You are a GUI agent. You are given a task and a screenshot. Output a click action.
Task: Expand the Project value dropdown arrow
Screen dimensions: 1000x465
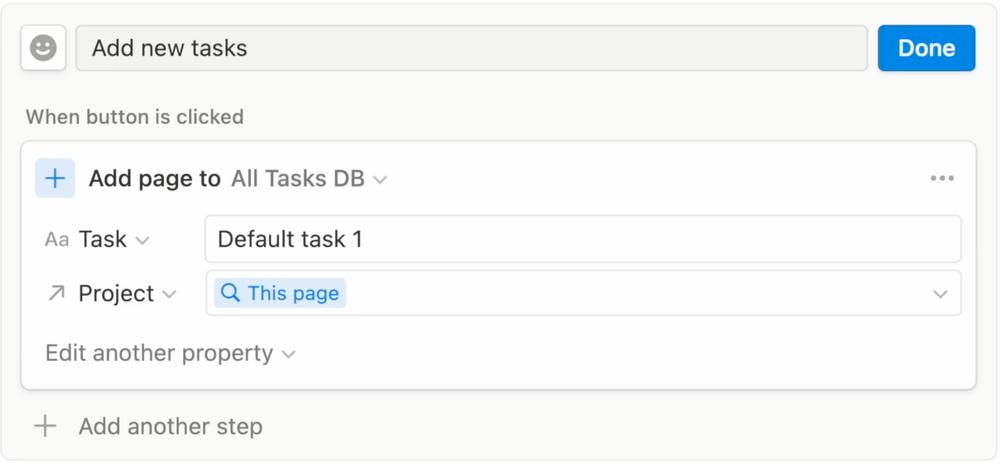tap(940, 294)
